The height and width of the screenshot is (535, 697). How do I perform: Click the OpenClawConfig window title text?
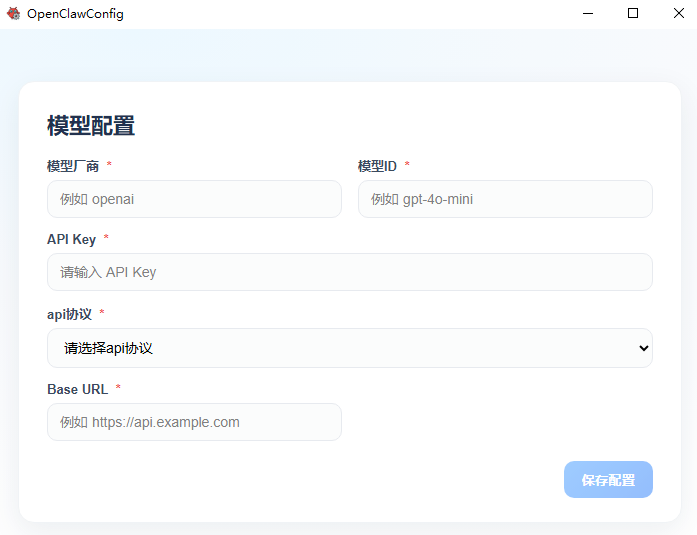75,14
